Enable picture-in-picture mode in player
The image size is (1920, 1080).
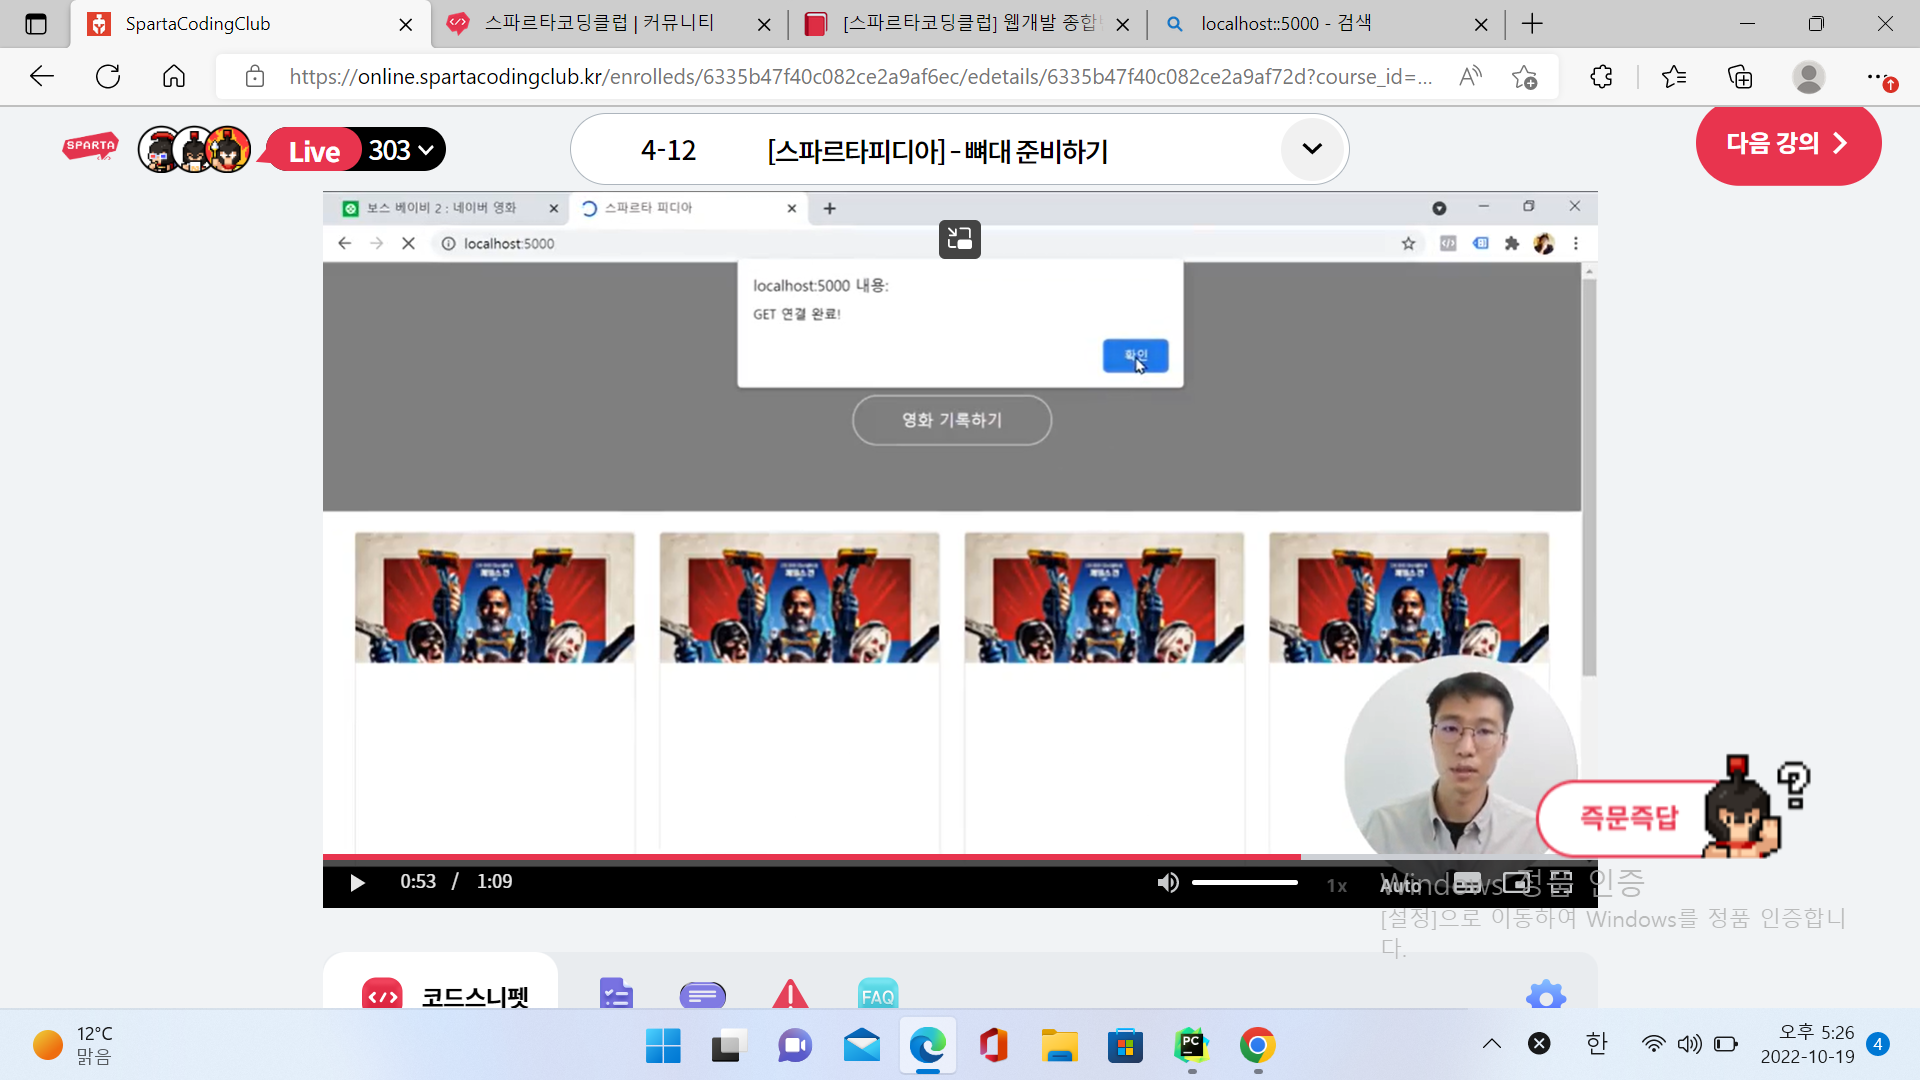pyautogui.click(x=1517, y=883)
